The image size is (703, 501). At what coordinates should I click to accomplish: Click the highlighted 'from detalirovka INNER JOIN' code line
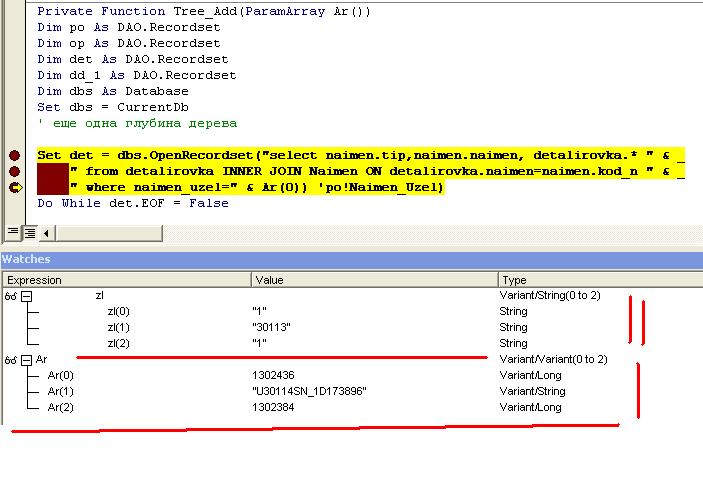tap(377, 171)
